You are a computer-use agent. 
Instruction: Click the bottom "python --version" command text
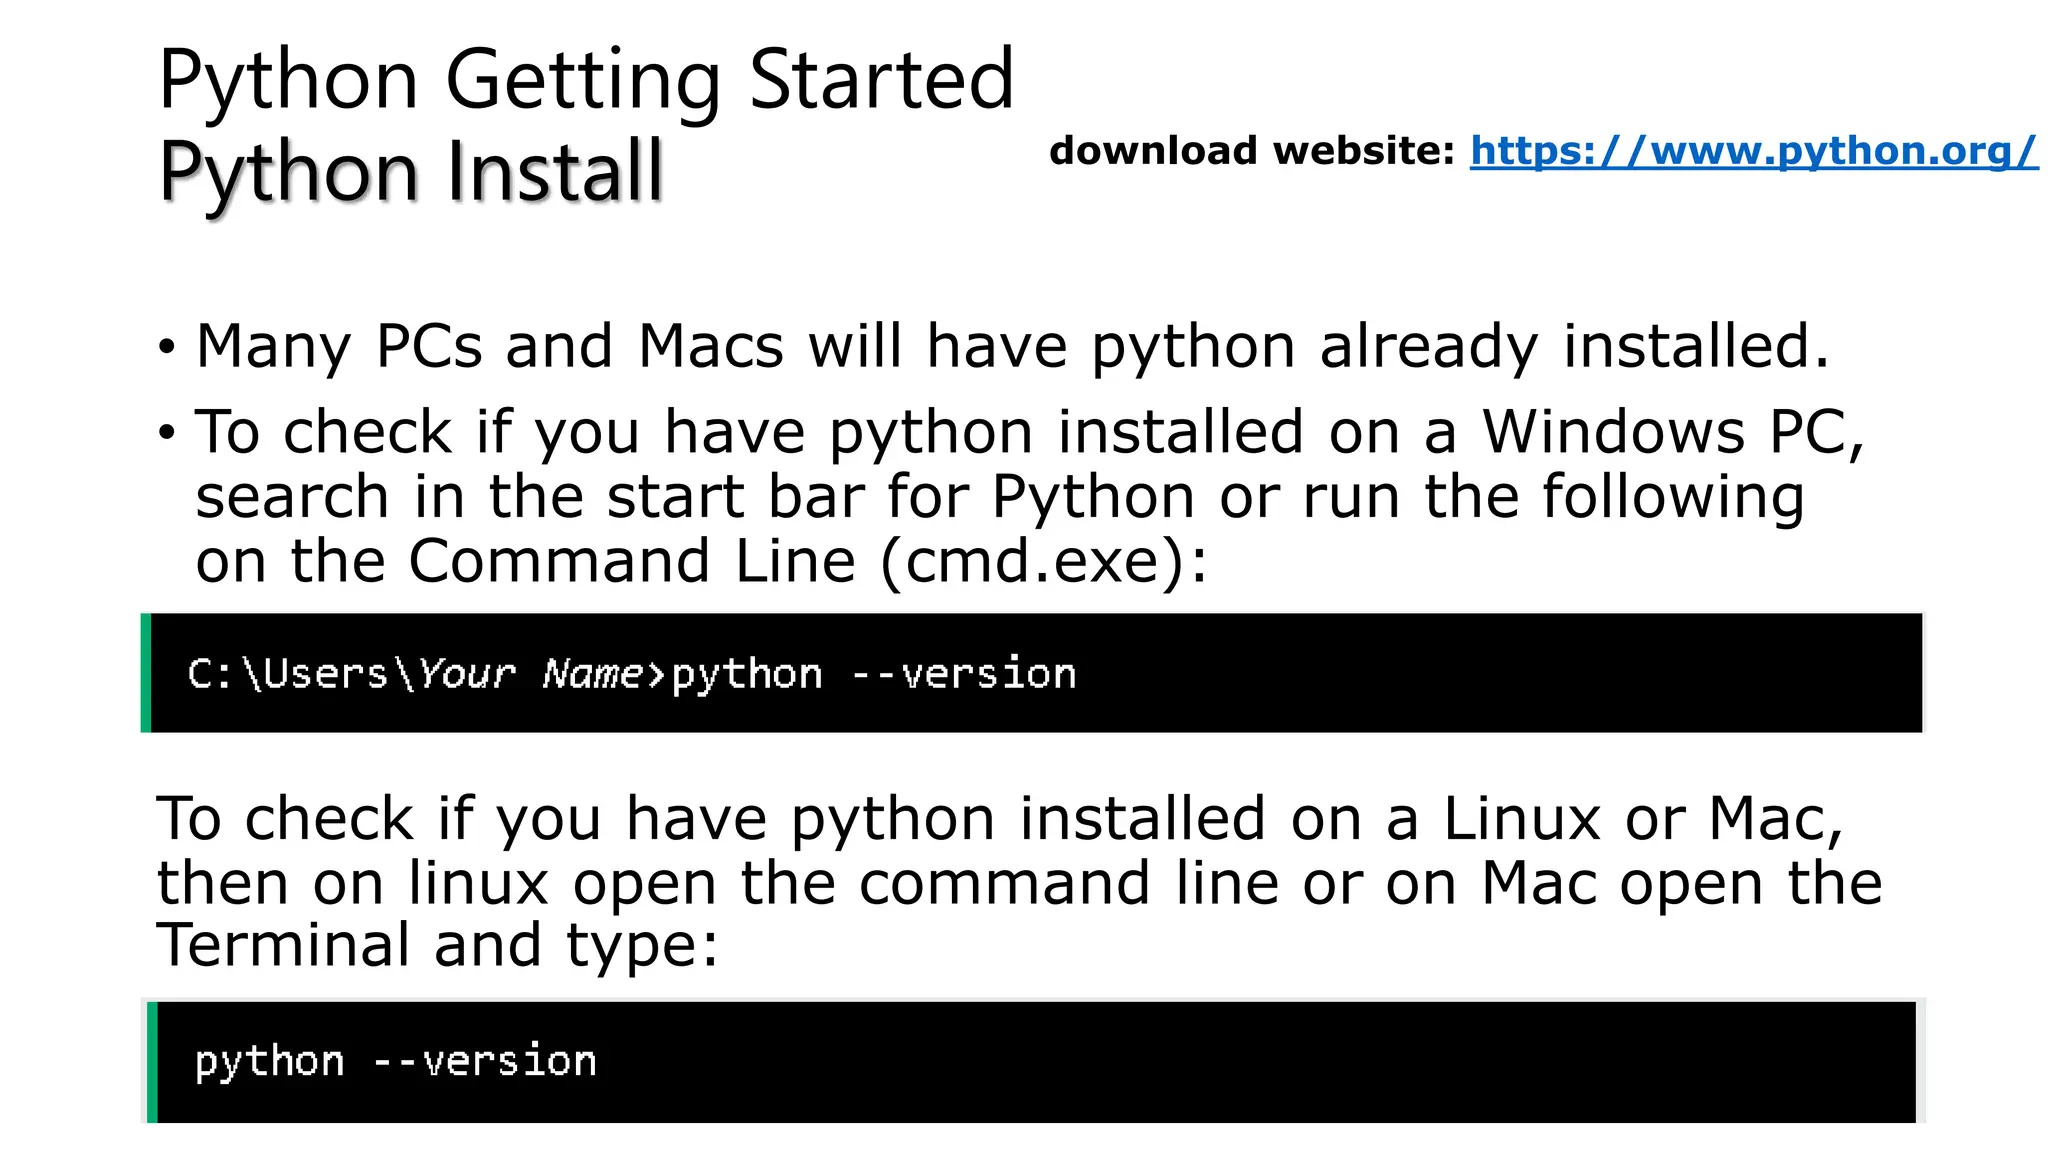pyautogui.click(x=396, y=1062)
